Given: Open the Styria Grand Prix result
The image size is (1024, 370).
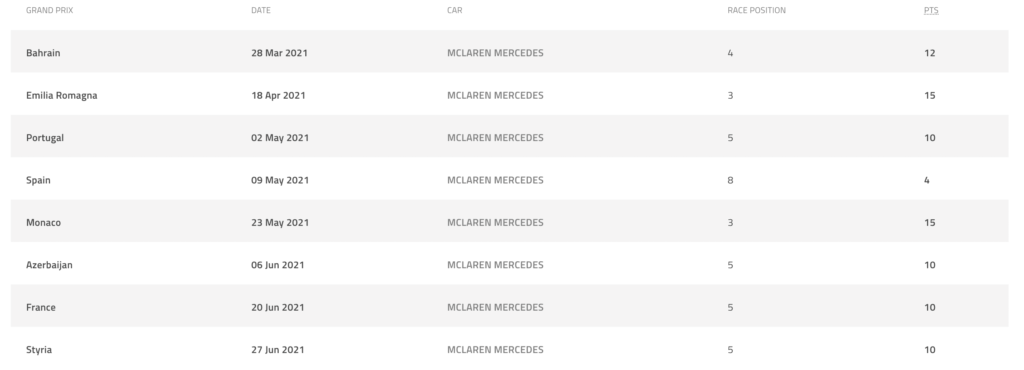Looking at the screenshot, I should (39, 350).
